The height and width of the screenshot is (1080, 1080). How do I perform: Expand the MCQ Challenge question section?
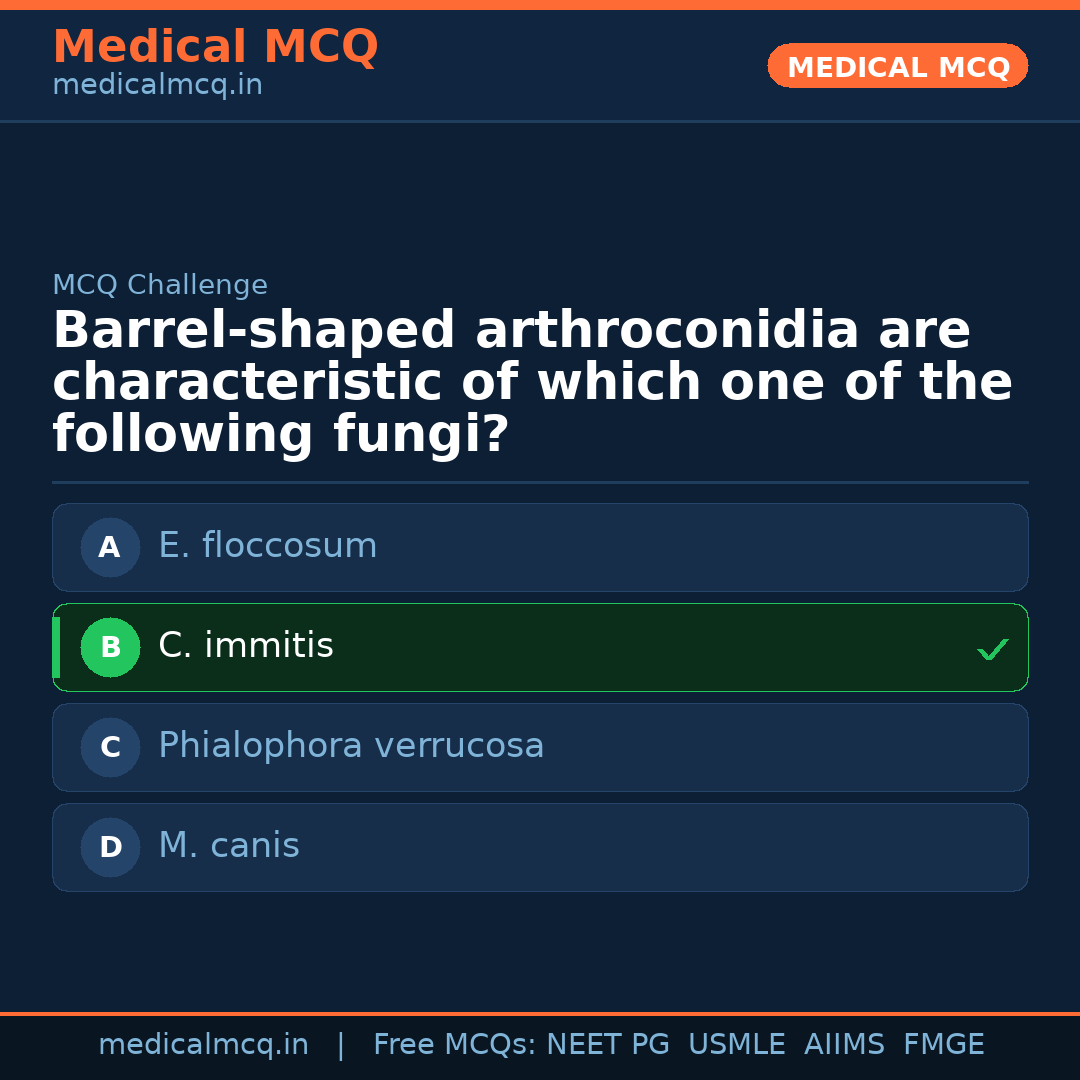[x=540, y=380]
